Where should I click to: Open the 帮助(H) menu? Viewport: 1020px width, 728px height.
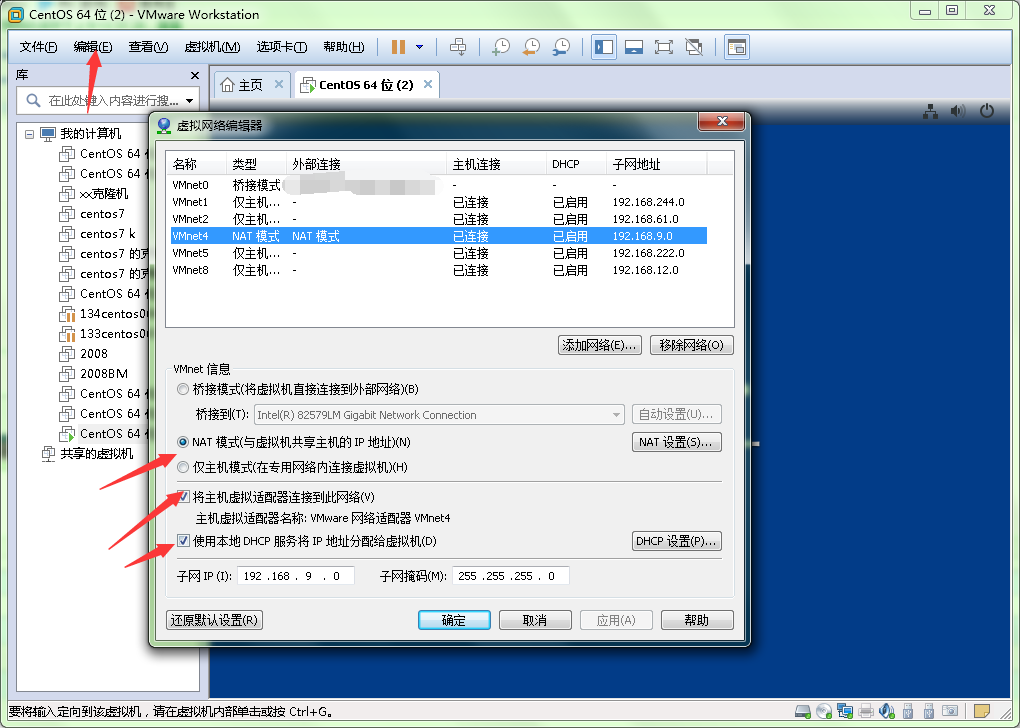pos(343,47)
